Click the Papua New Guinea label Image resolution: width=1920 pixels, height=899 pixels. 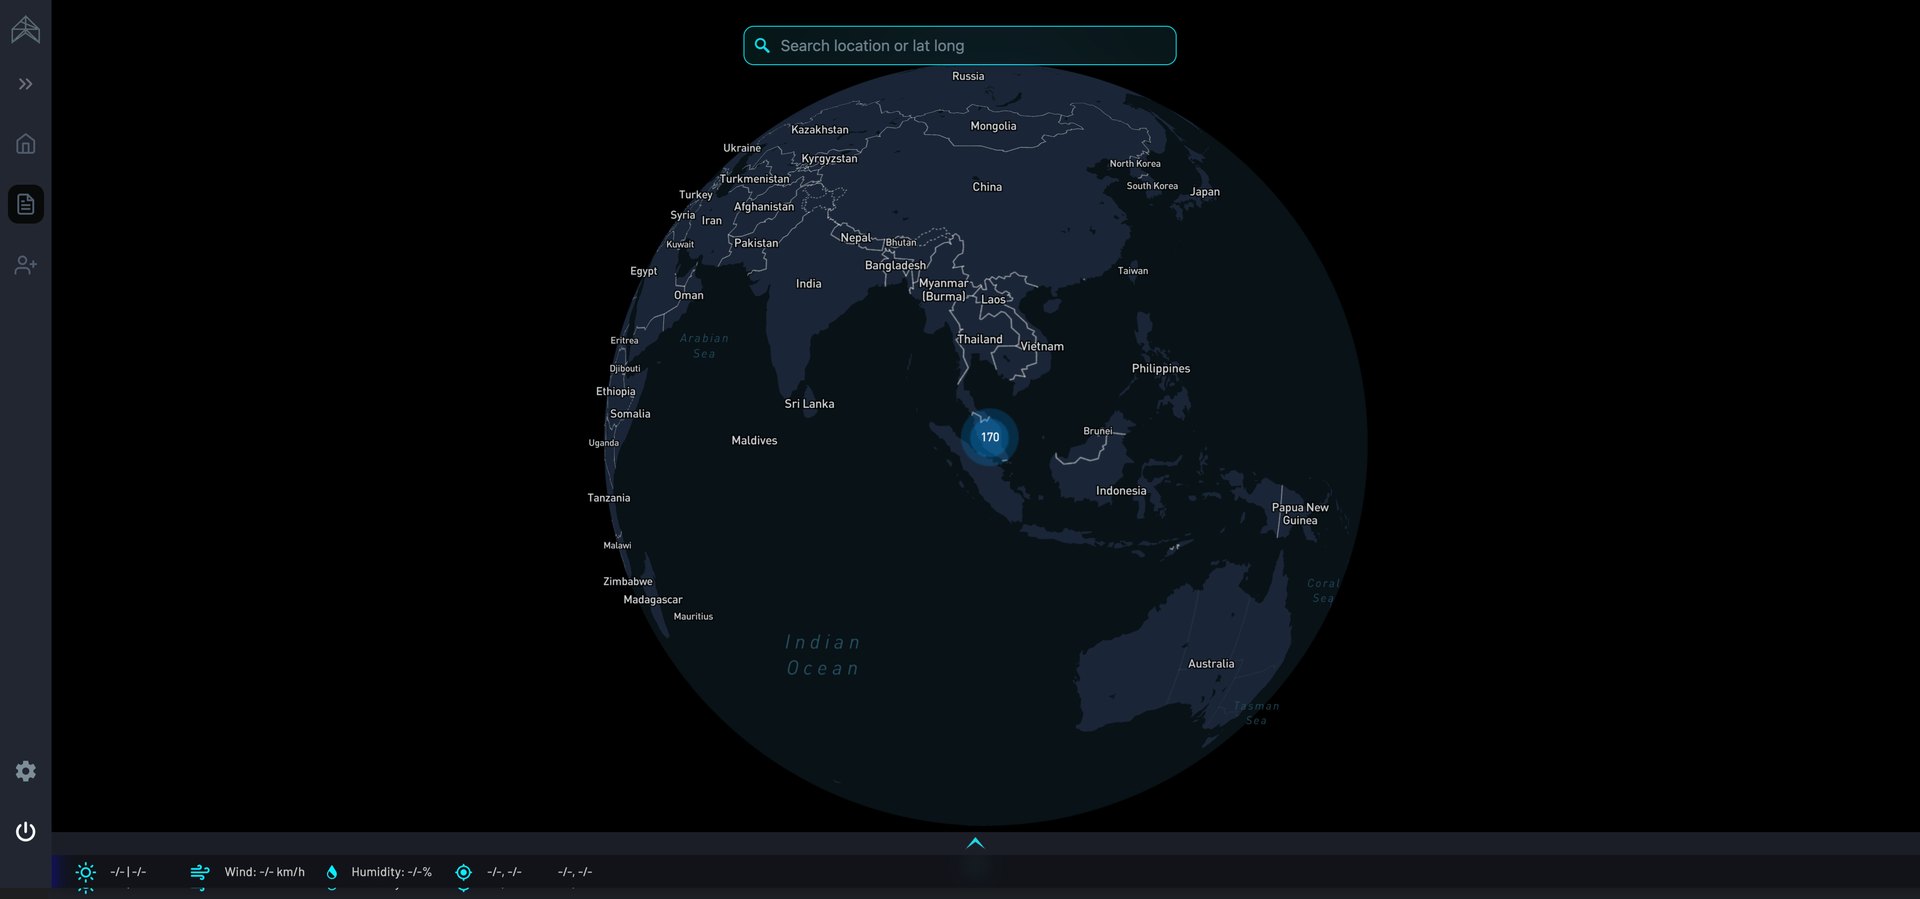pyautogui.click(x=1300, y=514)
